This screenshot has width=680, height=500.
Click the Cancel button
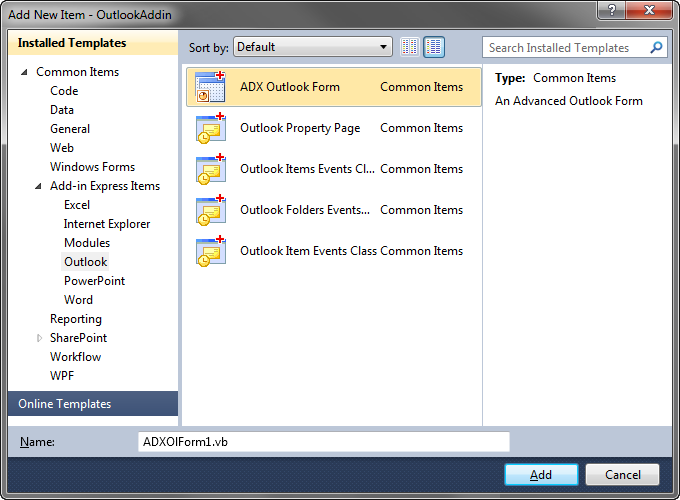pyautogui.click(x=622, y=475)
